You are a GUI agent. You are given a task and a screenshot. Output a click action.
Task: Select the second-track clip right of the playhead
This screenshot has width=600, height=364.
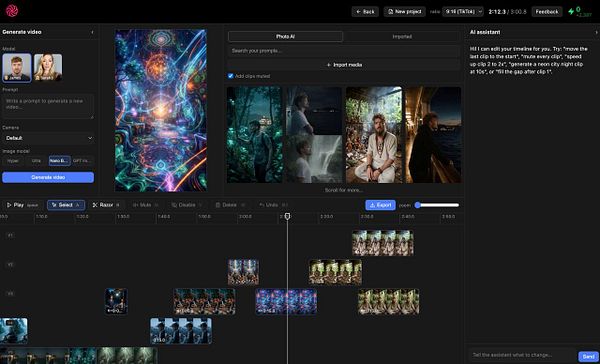tap(335, 272)
